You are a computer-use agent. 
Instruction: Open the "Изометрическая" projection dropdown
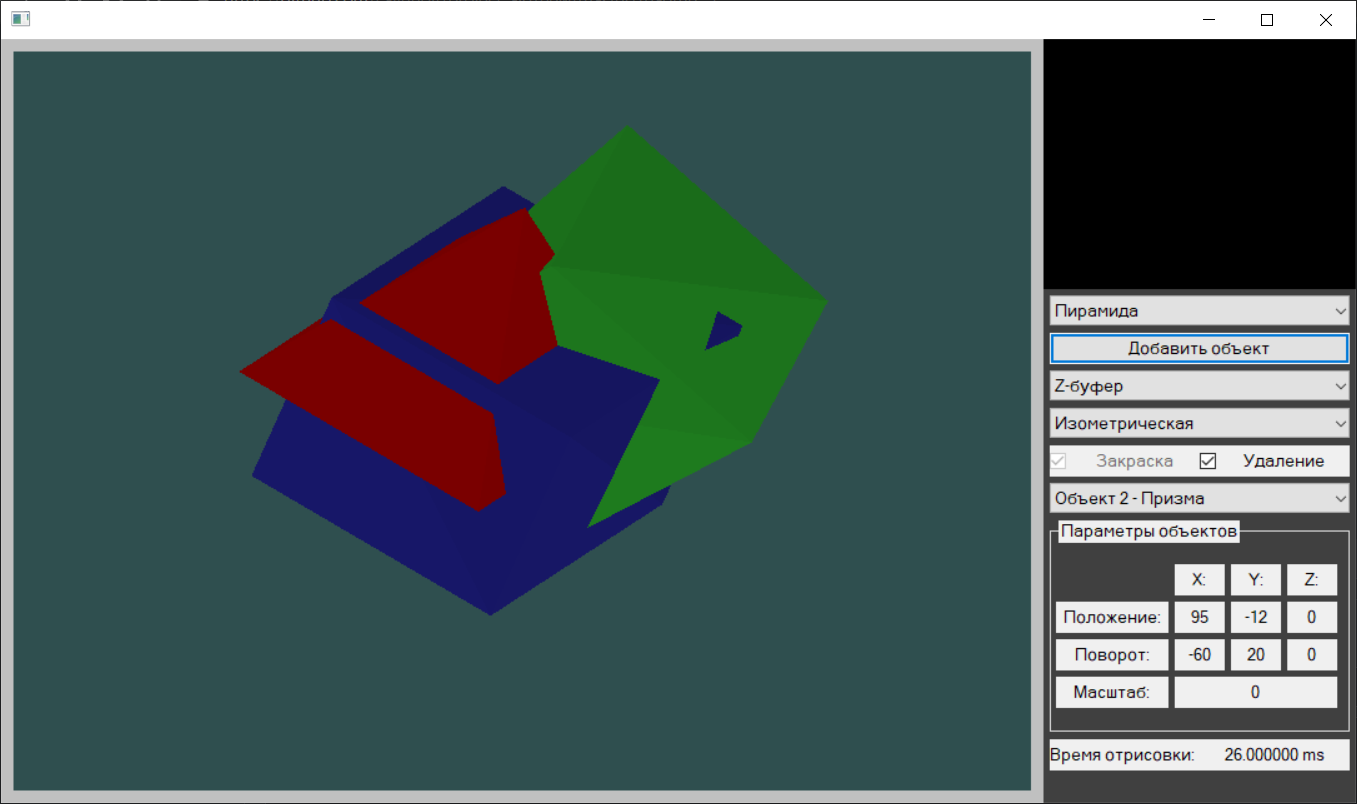(x=1198, y=423)
